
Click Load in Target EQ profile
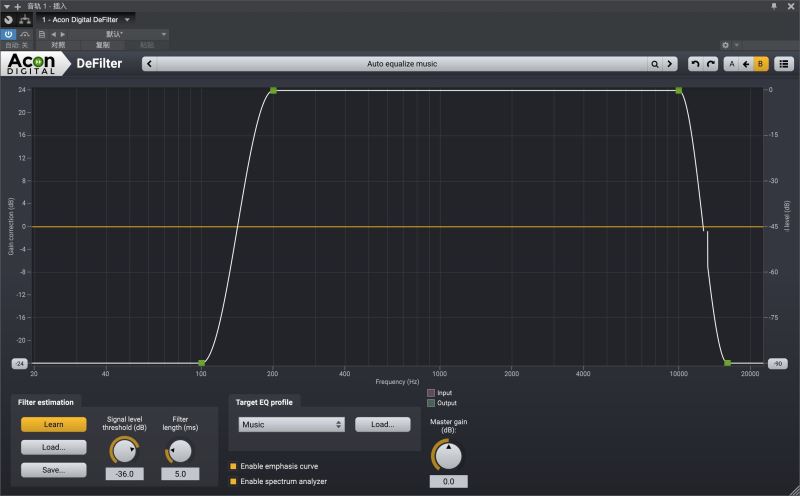point(383,424)
